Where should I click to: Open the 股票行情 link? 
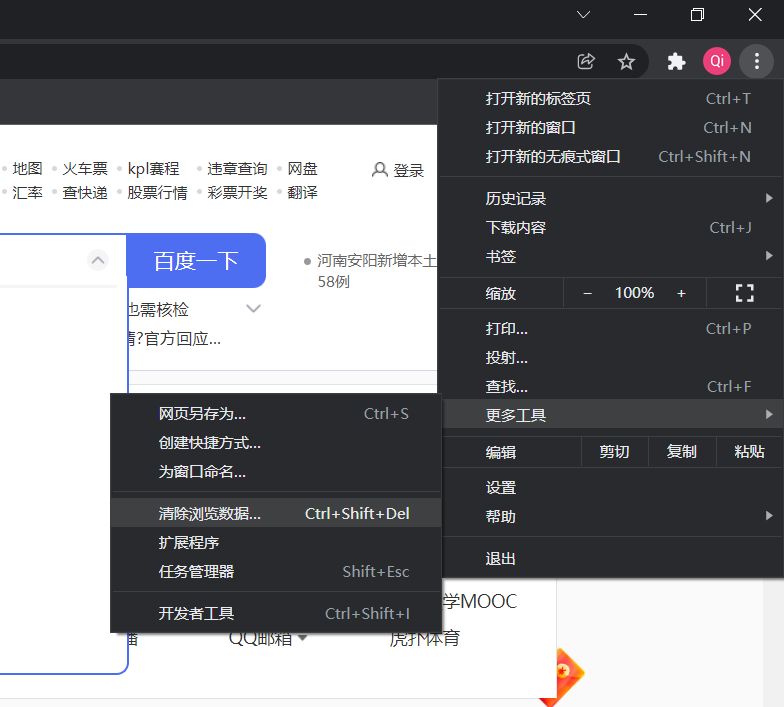pos(158,192)
